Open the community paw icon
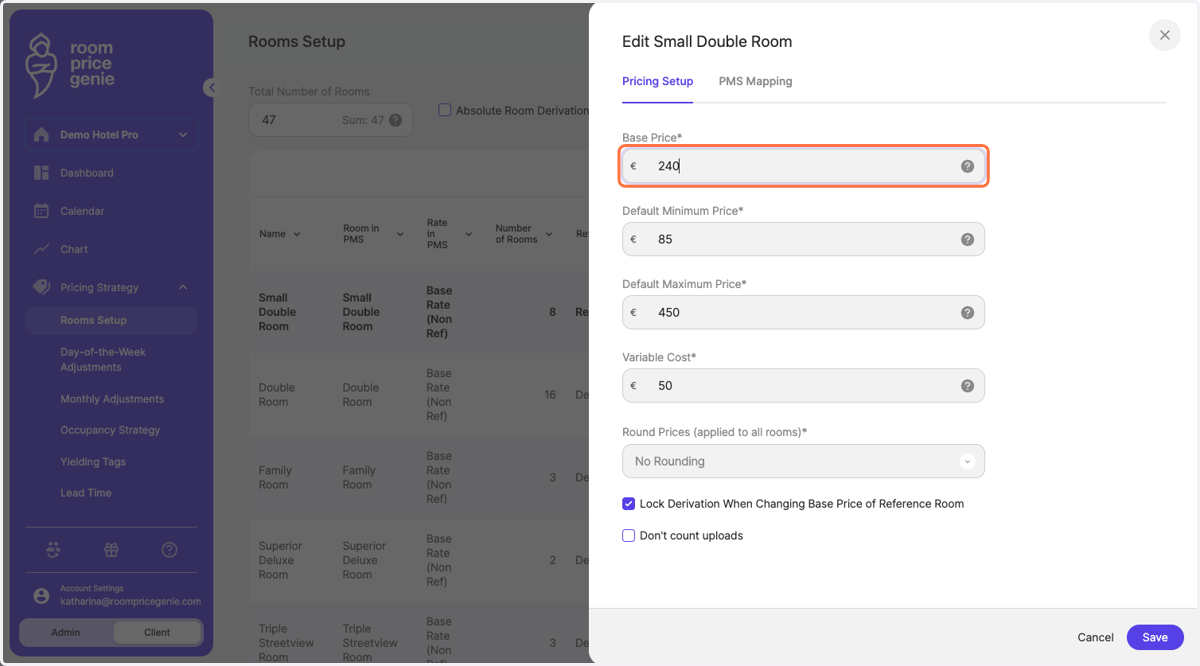The height and width of the screenshot is (666, 1200). (53, 550)
